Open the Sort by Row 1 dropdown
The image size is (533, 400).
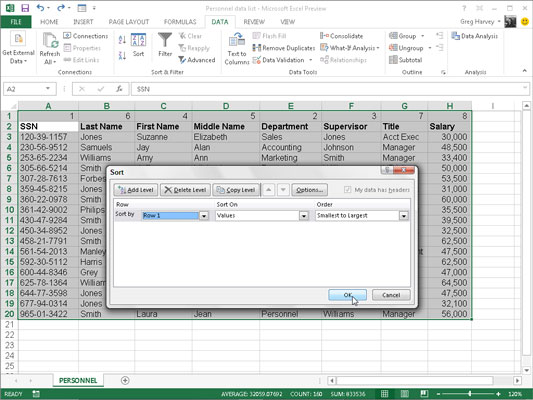[x=204, y=216]
